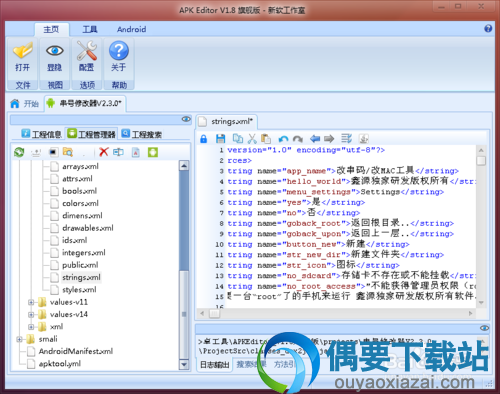Screen dimensions: 500x394
Task: Click the blue help icon at ribbon top-right
Action: [x=488, y=29]
